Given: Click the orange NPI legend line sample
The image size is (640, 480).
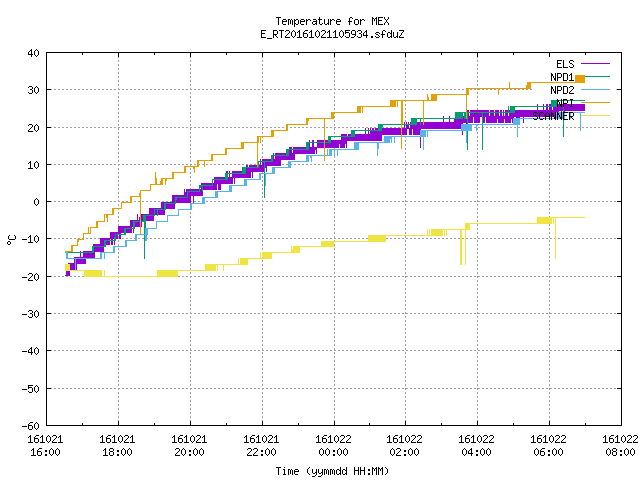Looking at the screenshot, I should (x=596, y=103).
